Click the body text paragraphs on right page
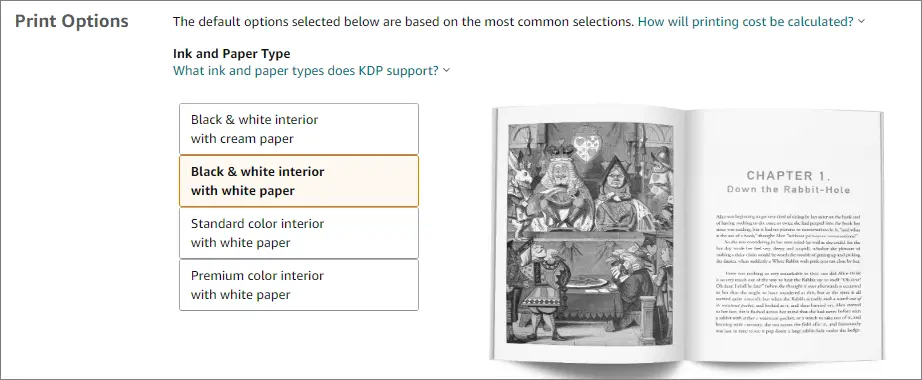Image resolution: width=922 pixels, height=380 pixels. coord(788,274)
